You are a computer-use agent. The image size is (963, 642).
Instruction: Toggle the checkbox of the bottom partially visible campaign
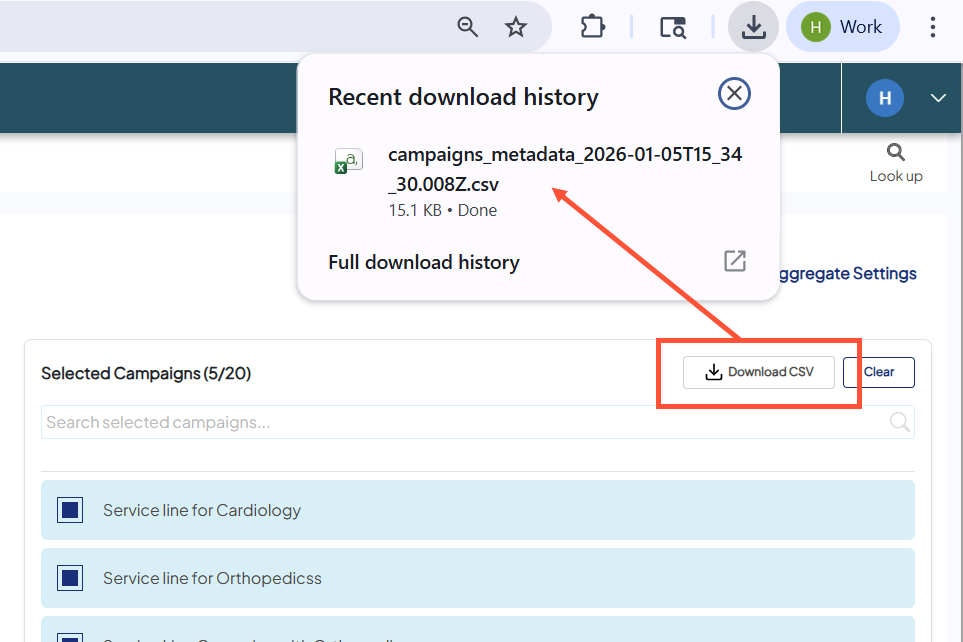tap(69, 637)
